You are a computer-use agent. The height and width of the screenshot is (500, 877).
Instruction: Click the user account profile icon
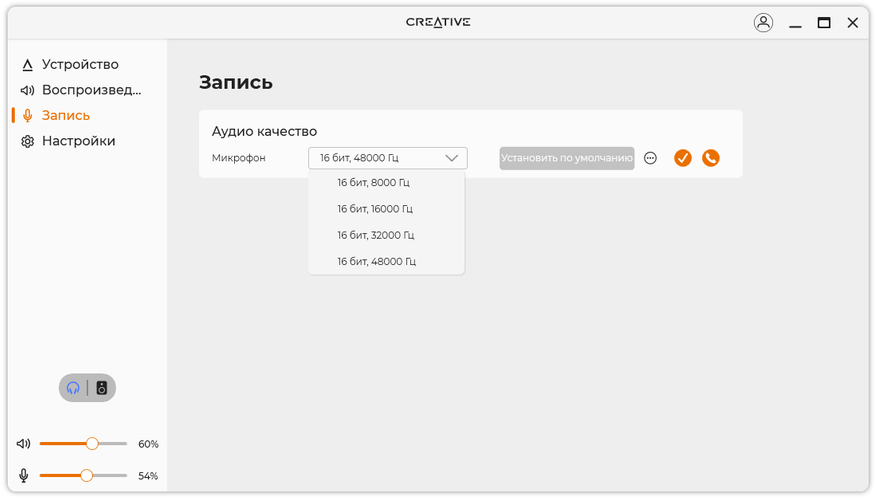(x=763, y=23)
